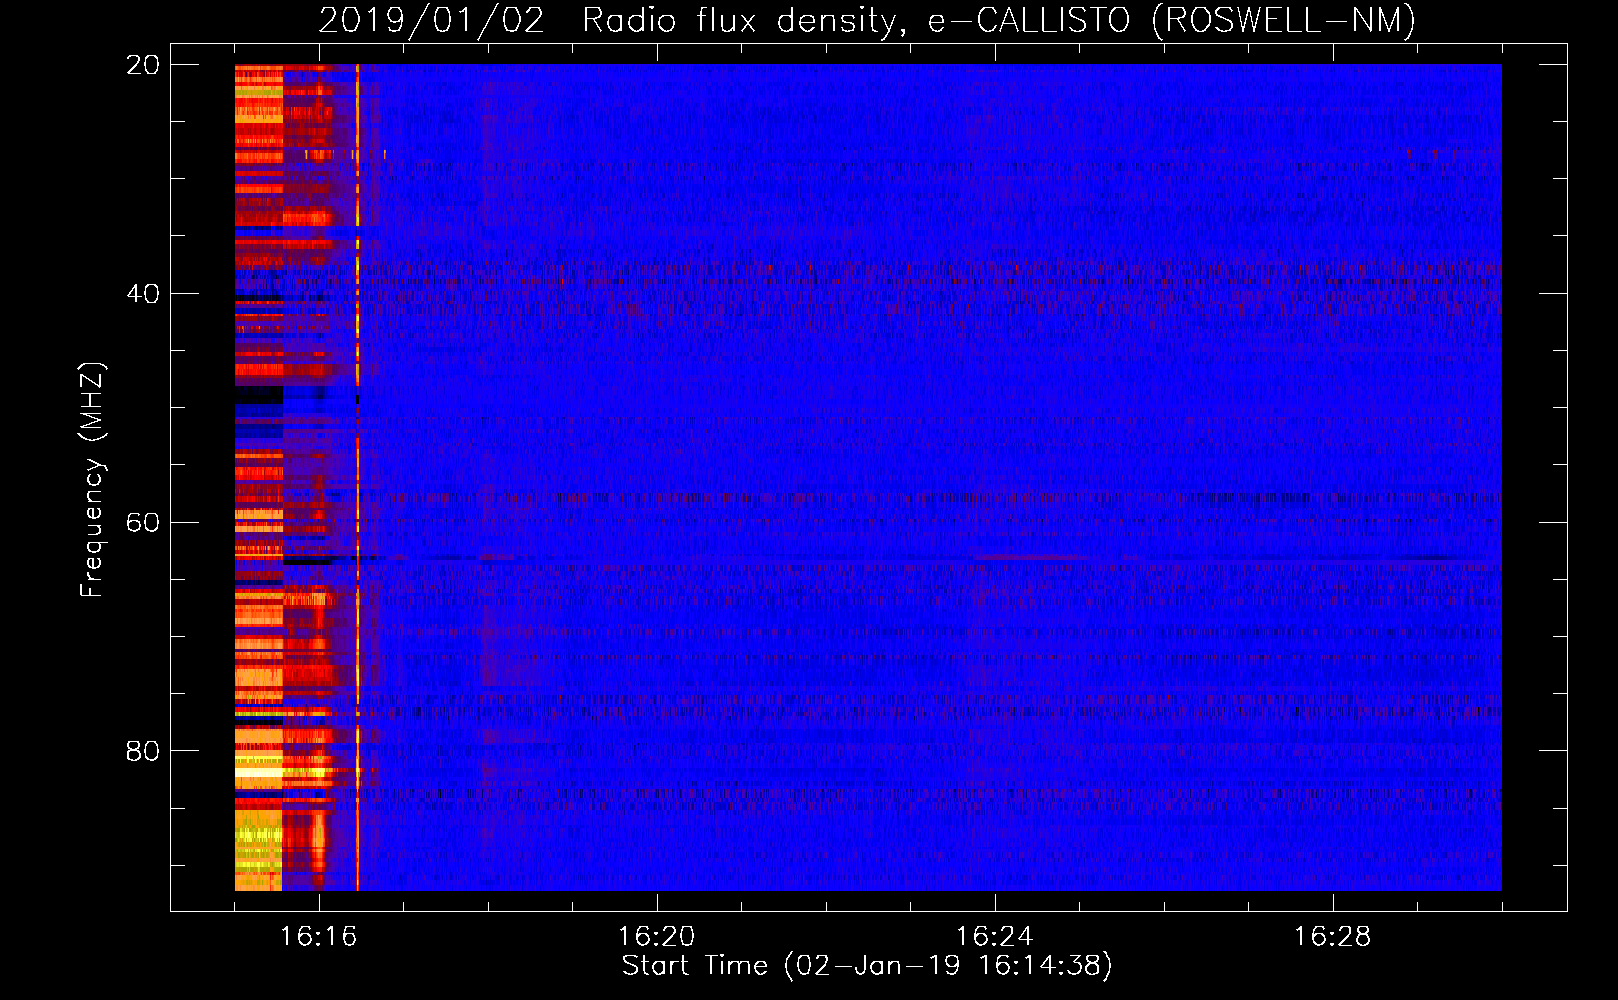The height and width of the screenshot is (1000, 1618).
Task: Click the 16:16 time tick label
Action: pyautogui.click(x=319, y=936)
